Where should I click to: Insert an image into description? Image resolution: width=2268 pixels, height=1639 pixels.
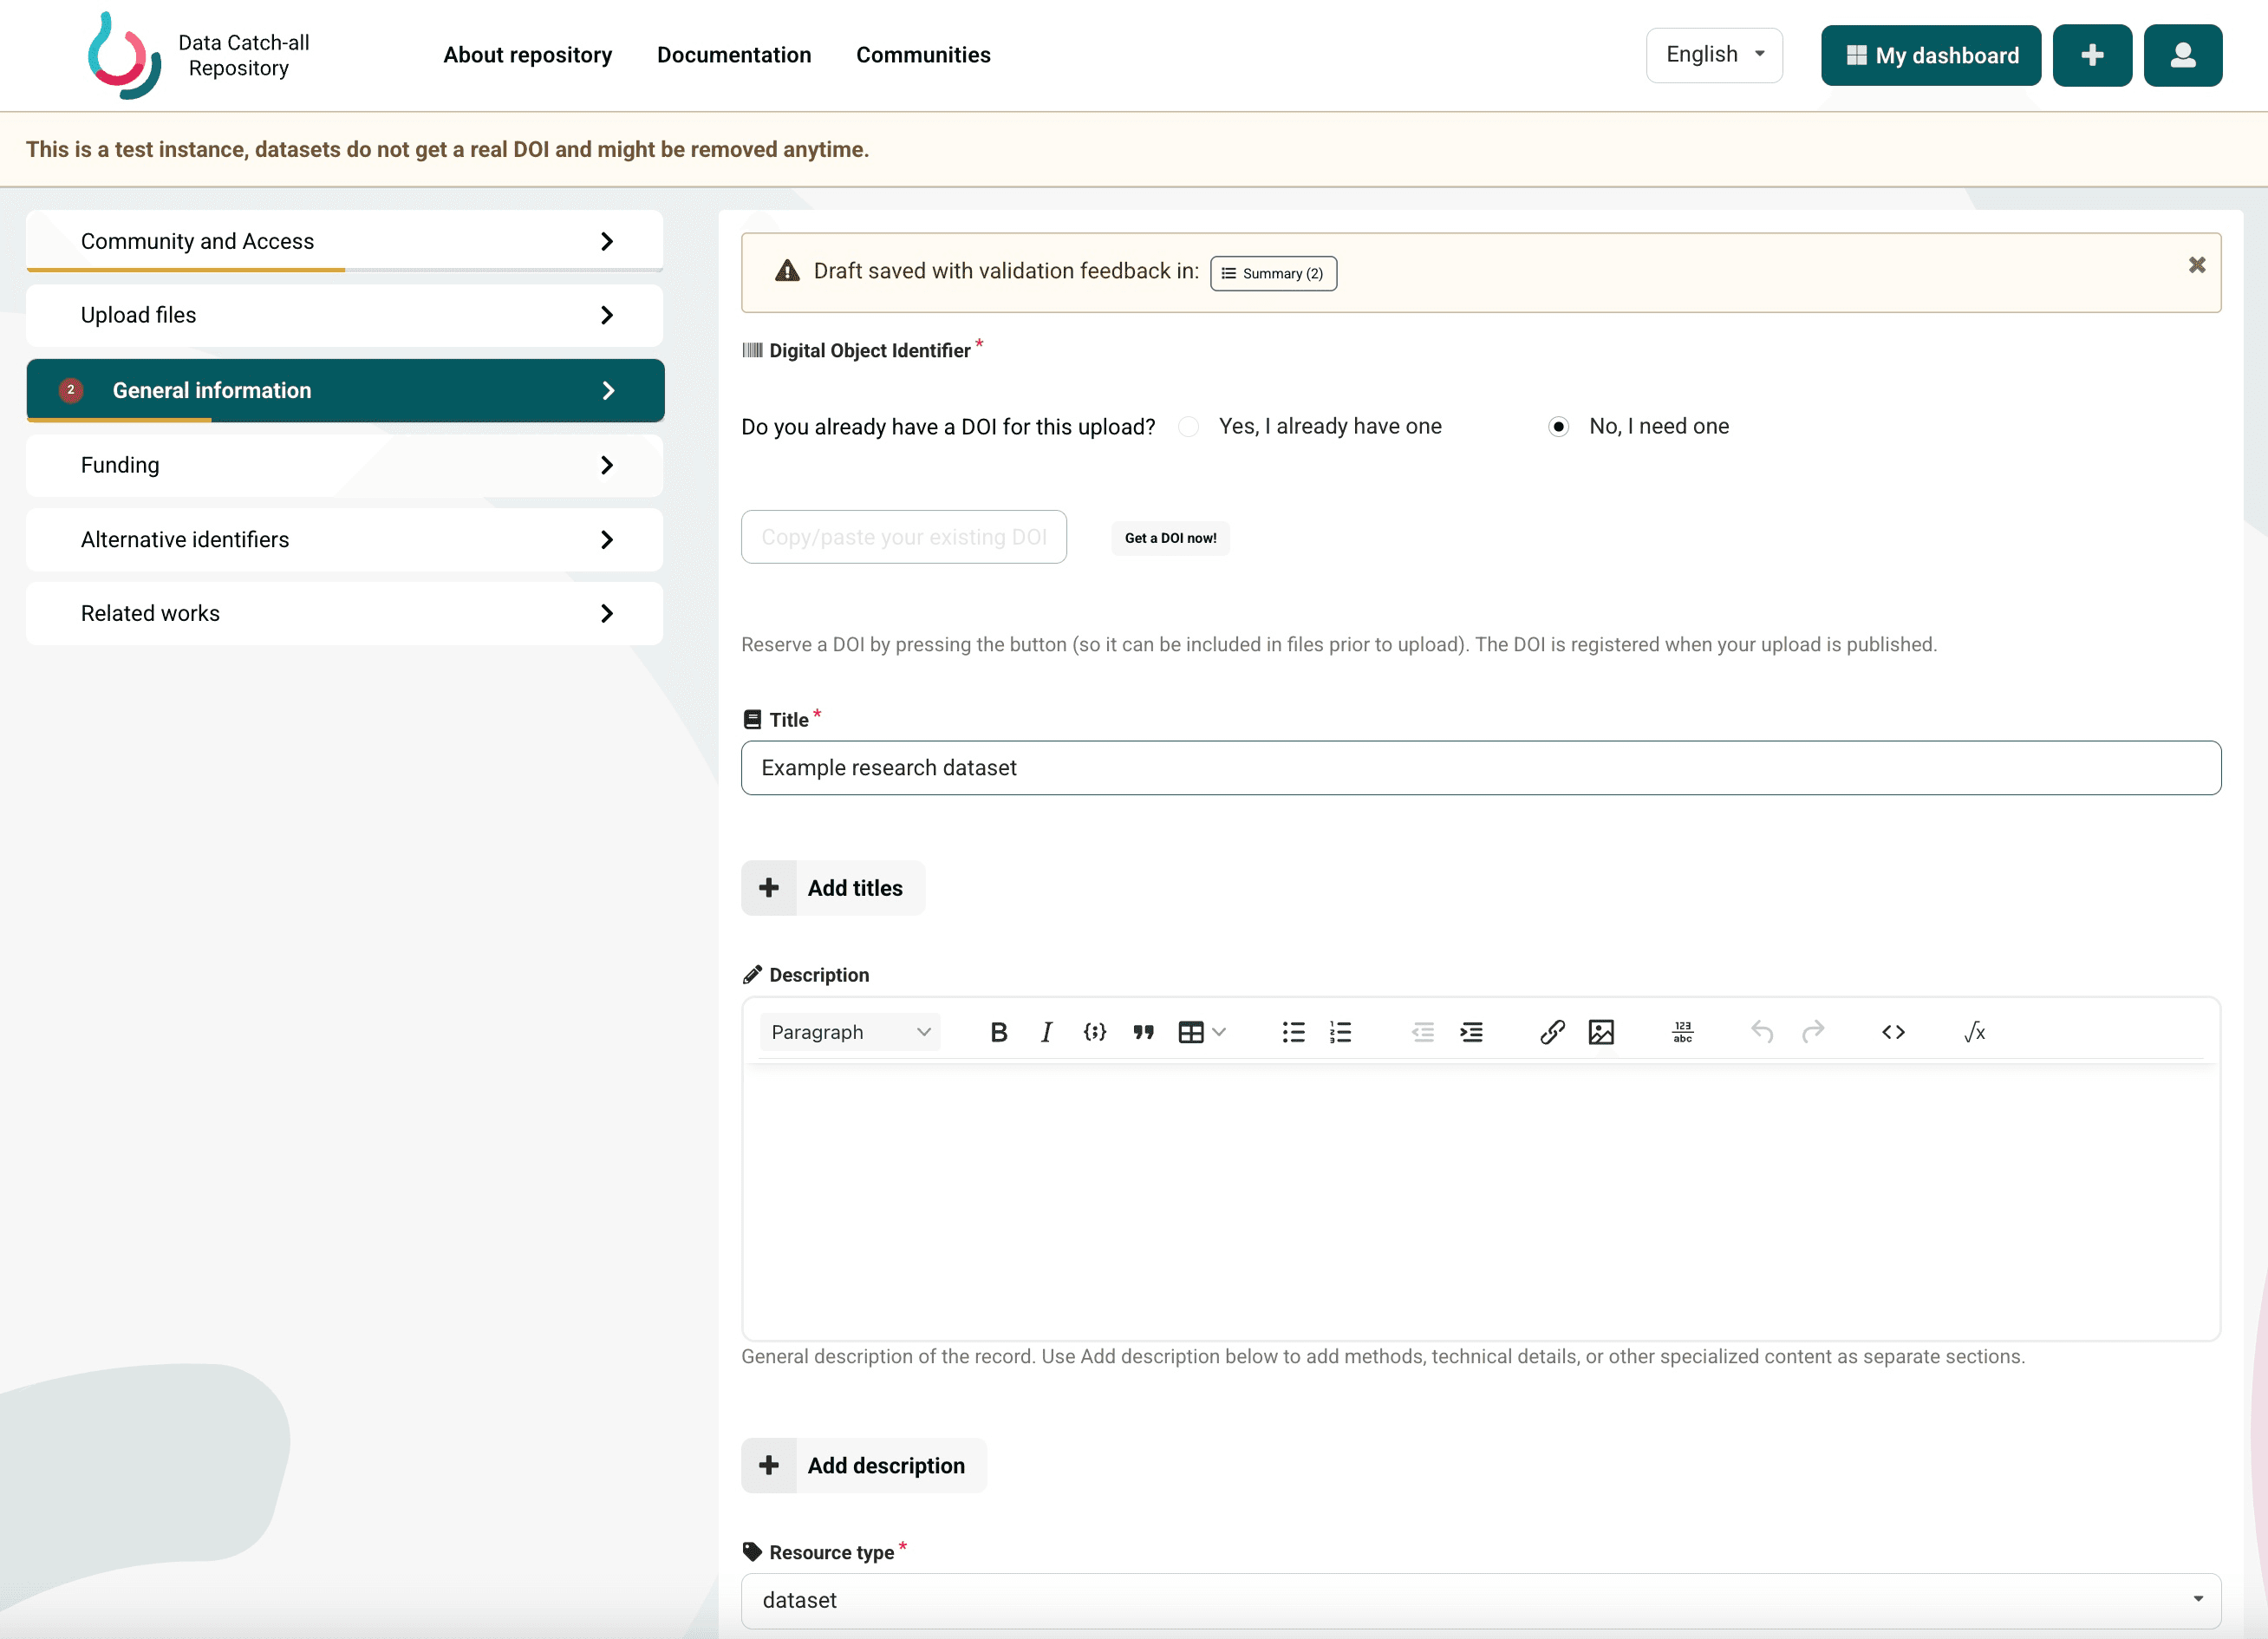(x=1601, y=1032)
